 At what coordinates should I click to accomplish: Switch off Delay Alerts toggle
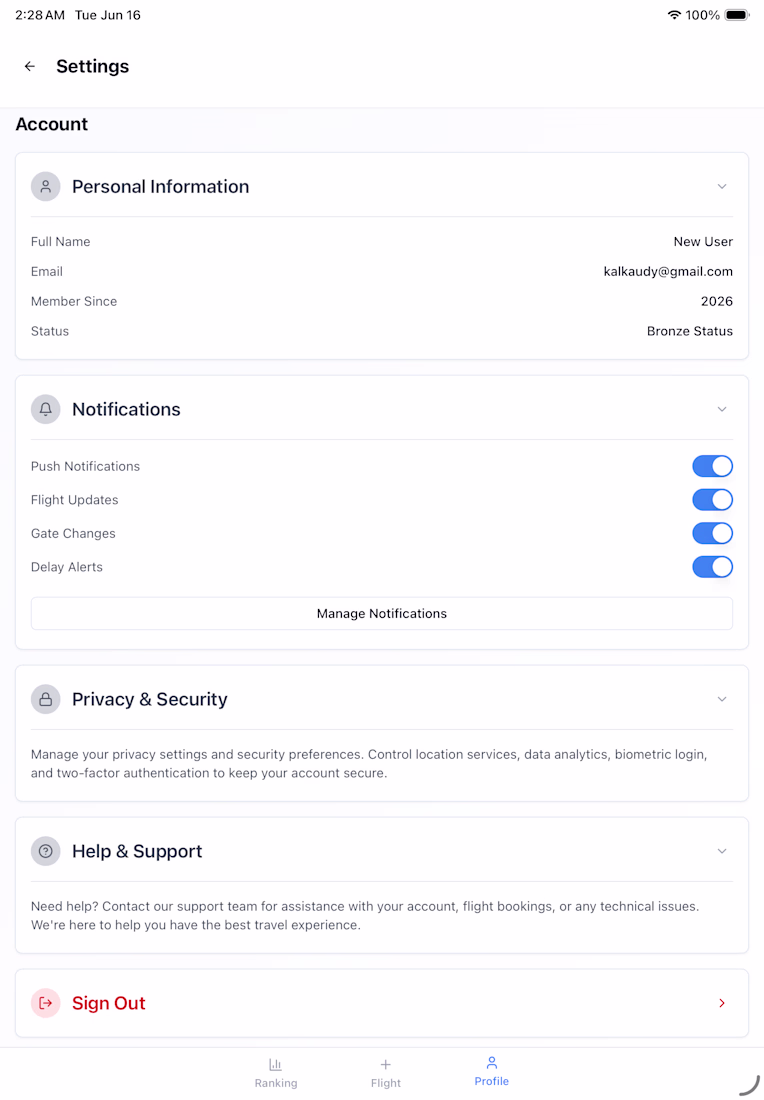[712, 567]
